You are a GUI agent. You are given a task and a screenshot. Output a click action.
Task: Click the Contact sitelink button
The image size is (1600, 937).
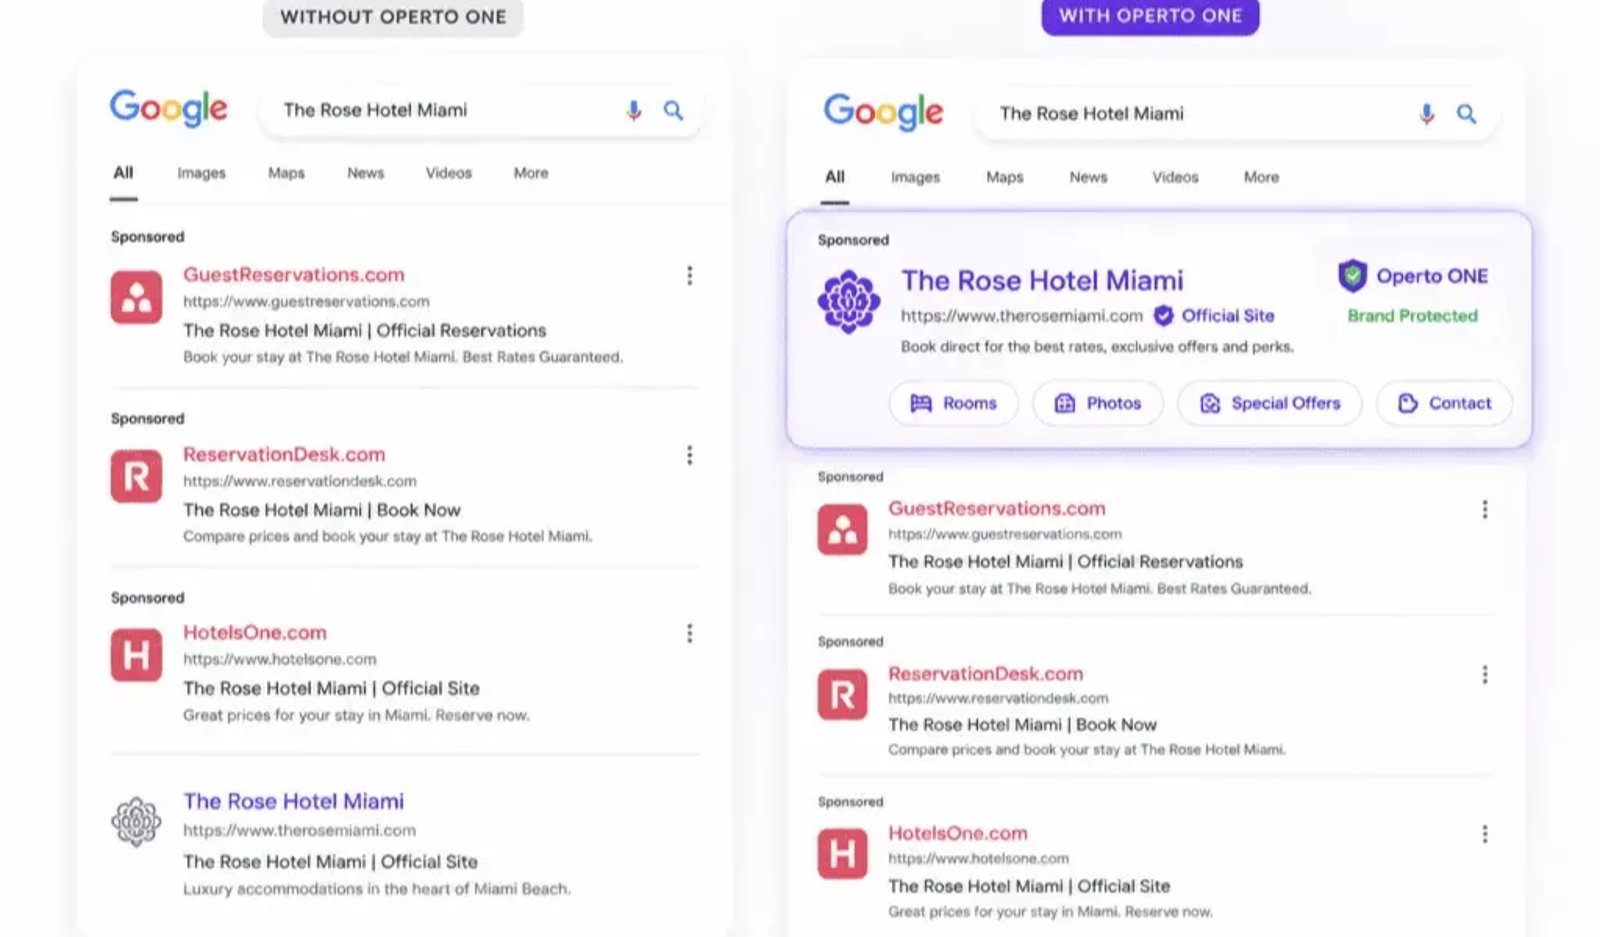[1444, 403]
